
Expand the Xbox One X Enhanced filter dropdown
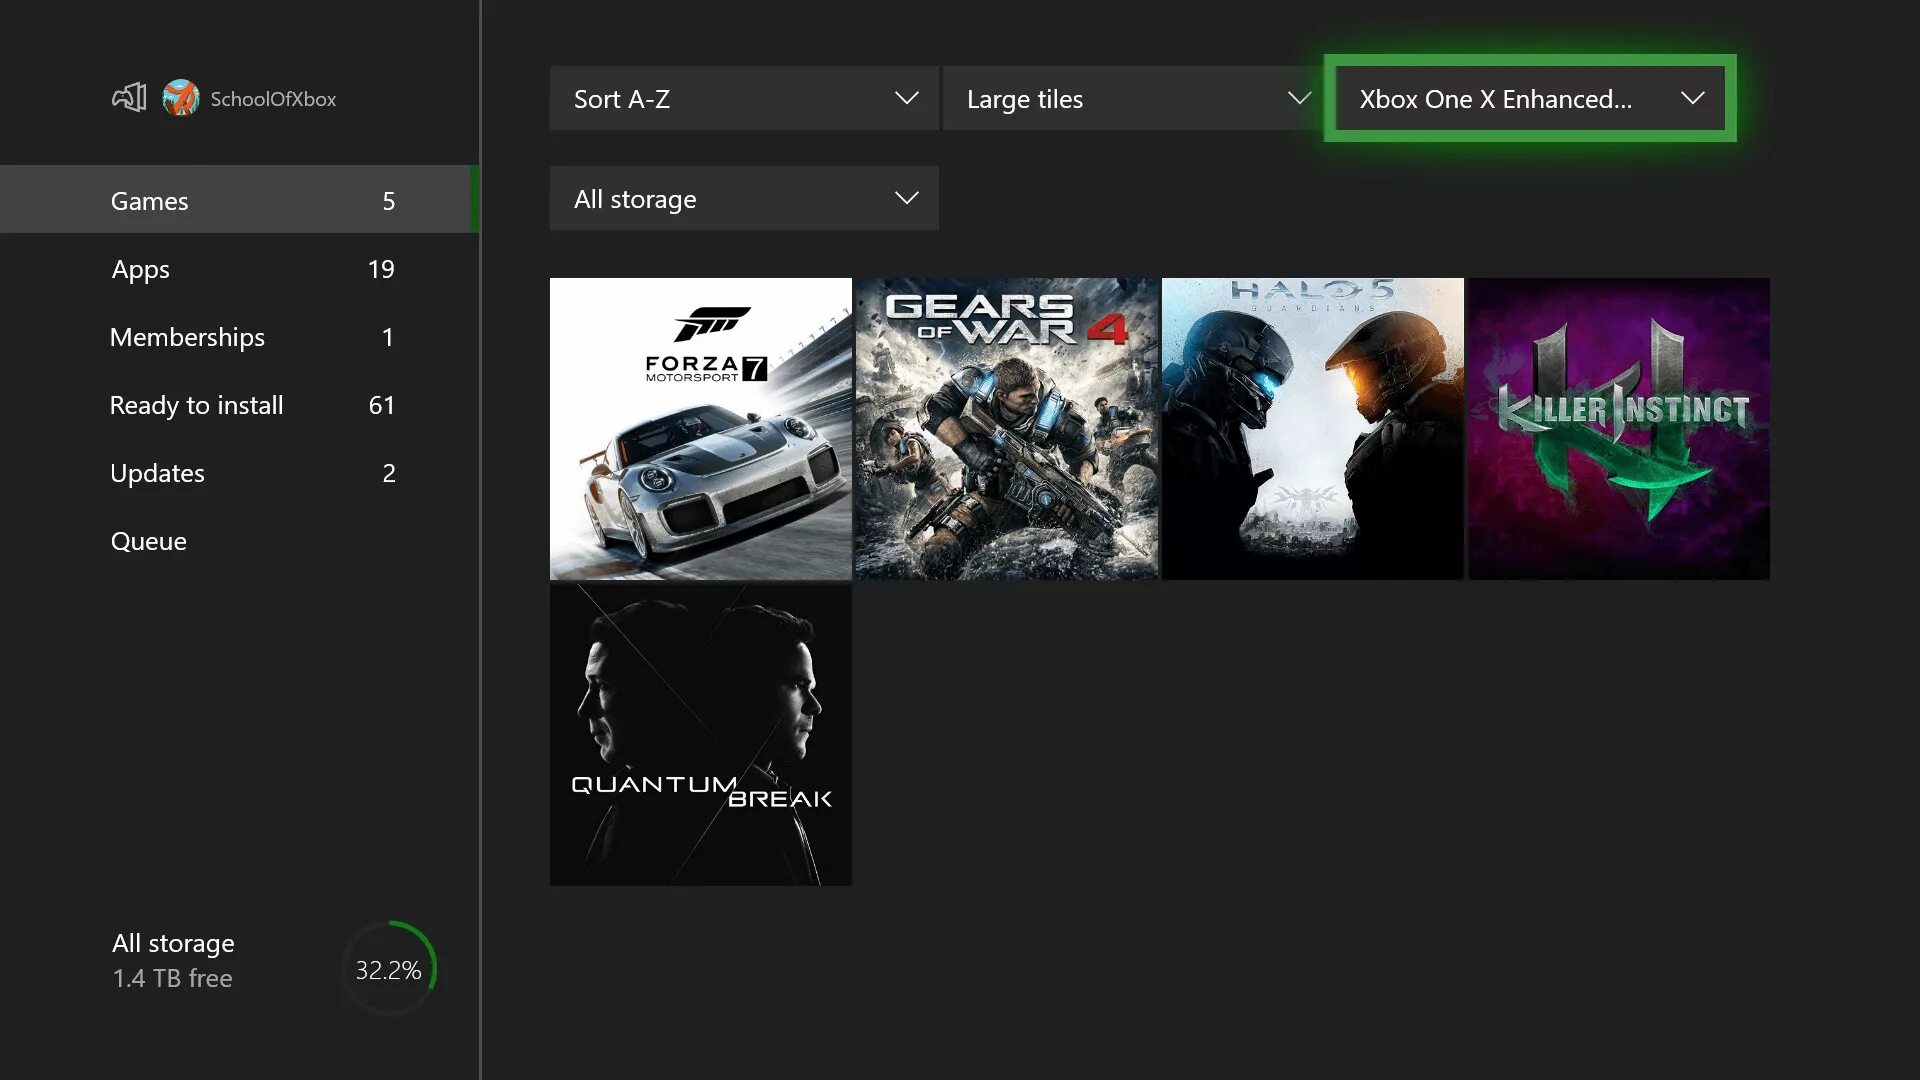[1530, 99]
